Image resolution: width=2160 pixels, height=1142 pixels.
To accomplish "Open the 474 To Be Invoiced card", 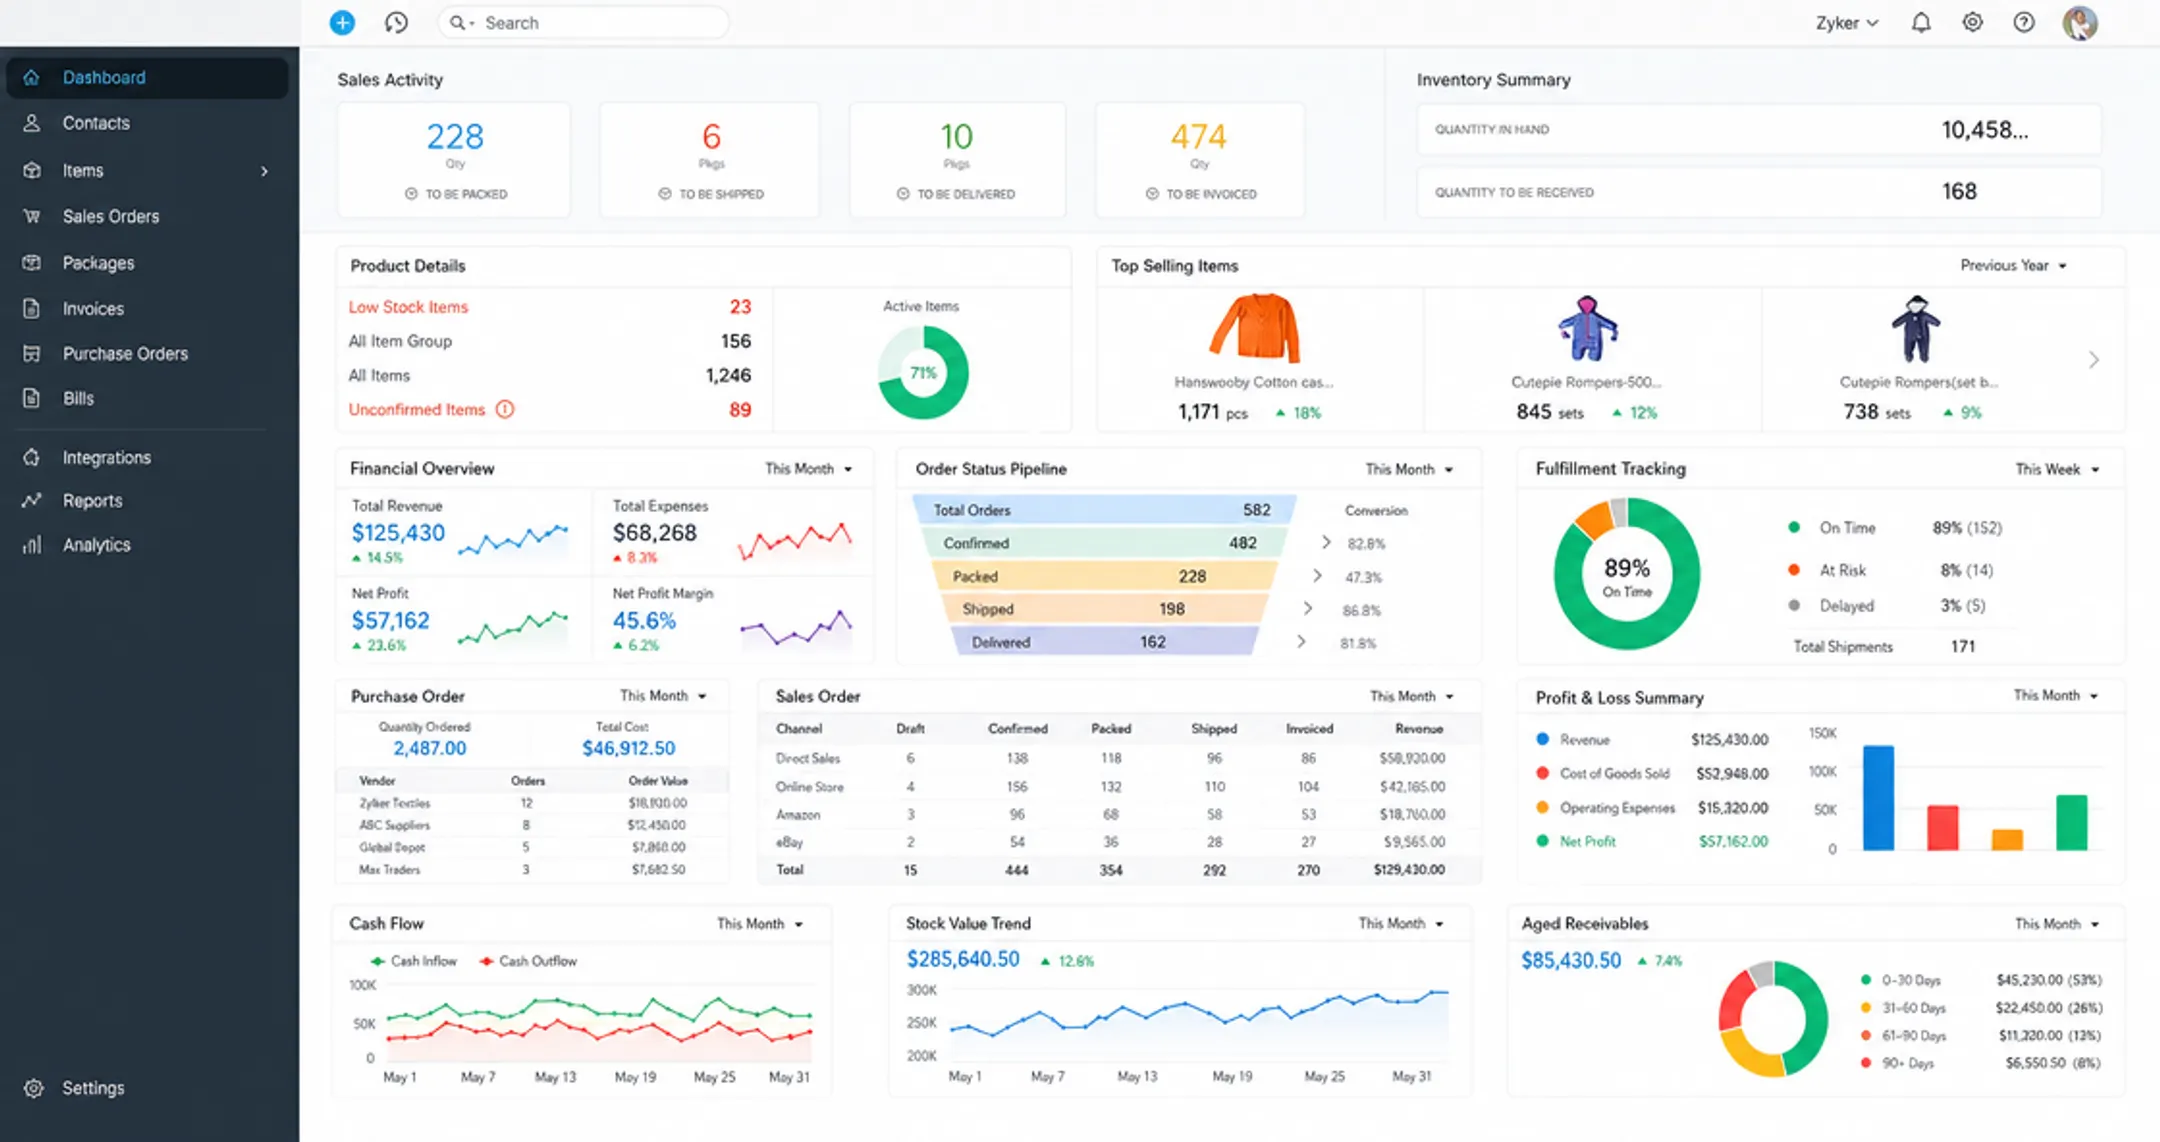I will [x=1200, y=160].
